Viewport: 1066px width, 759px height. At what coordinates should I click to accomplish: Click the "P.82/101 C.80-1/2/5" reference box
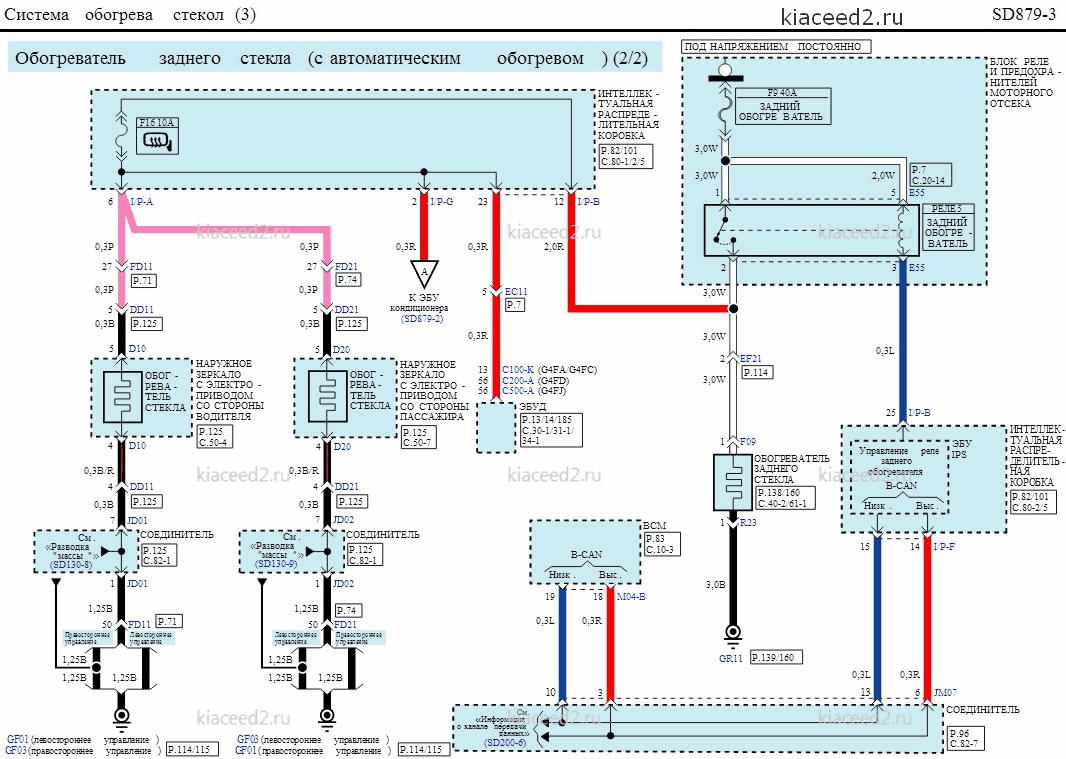625,156
